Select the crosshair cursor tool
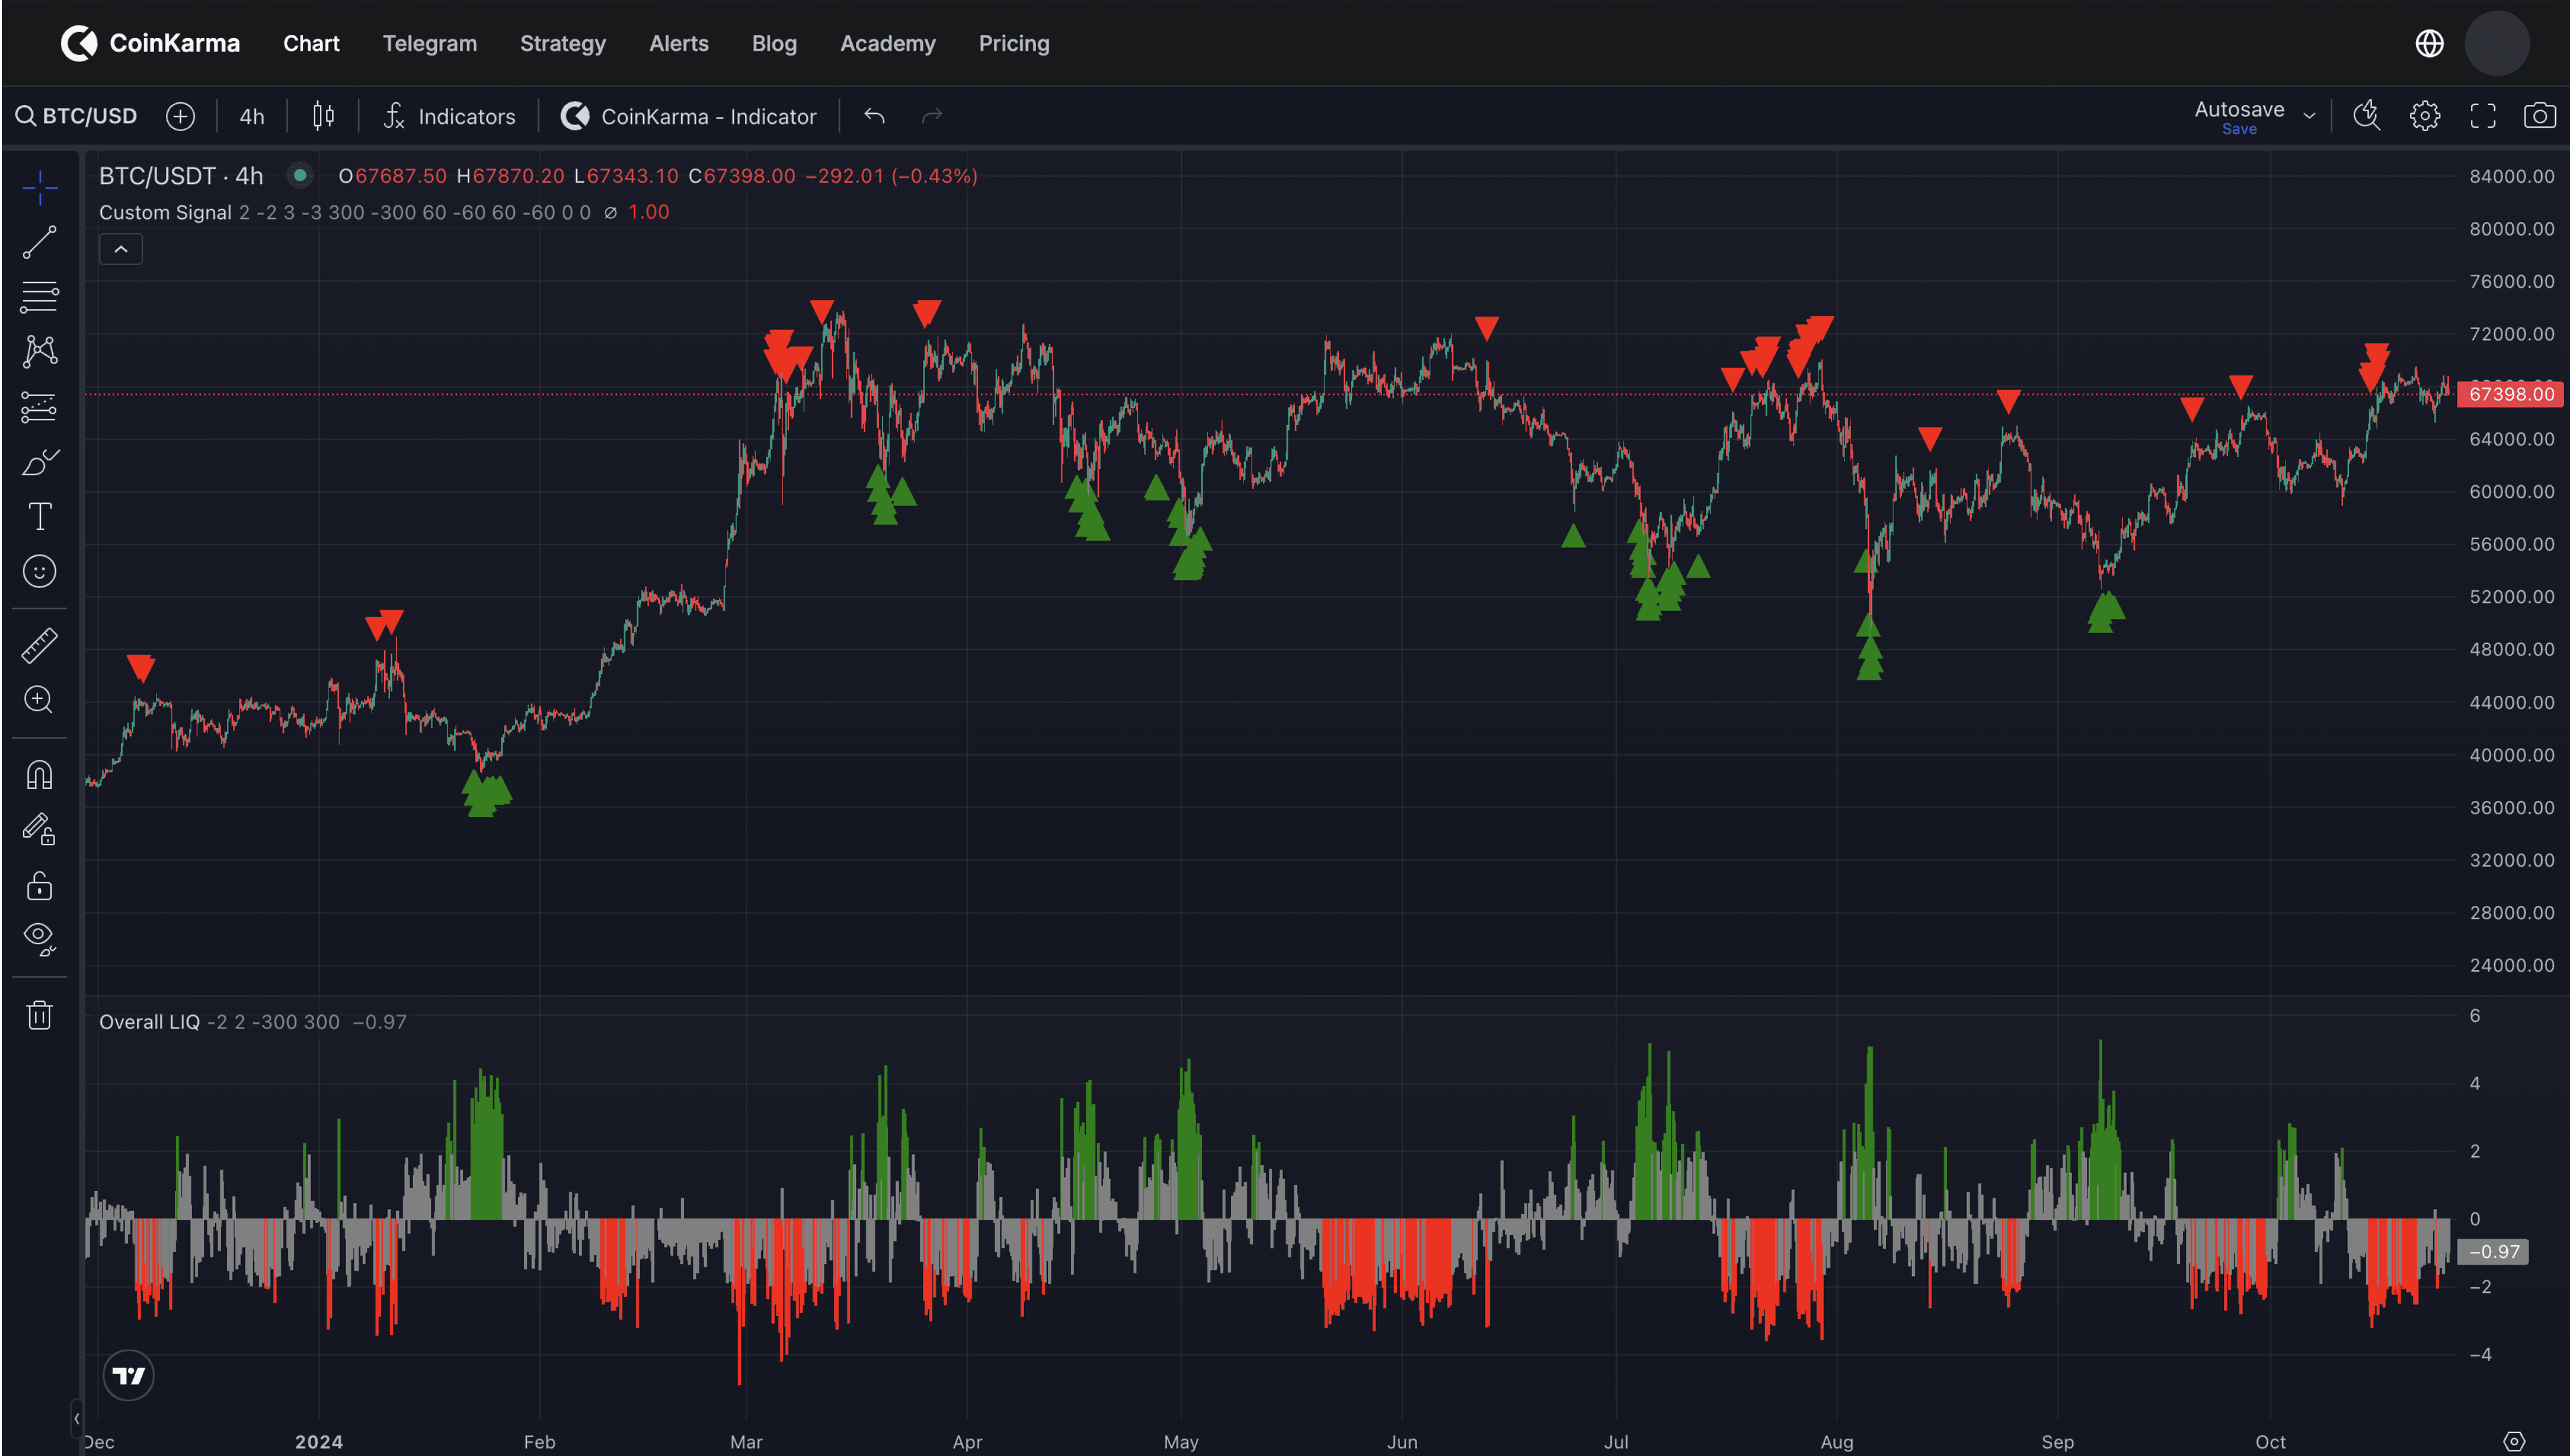The image size is (2570, 1456). [x=40, y=187]
